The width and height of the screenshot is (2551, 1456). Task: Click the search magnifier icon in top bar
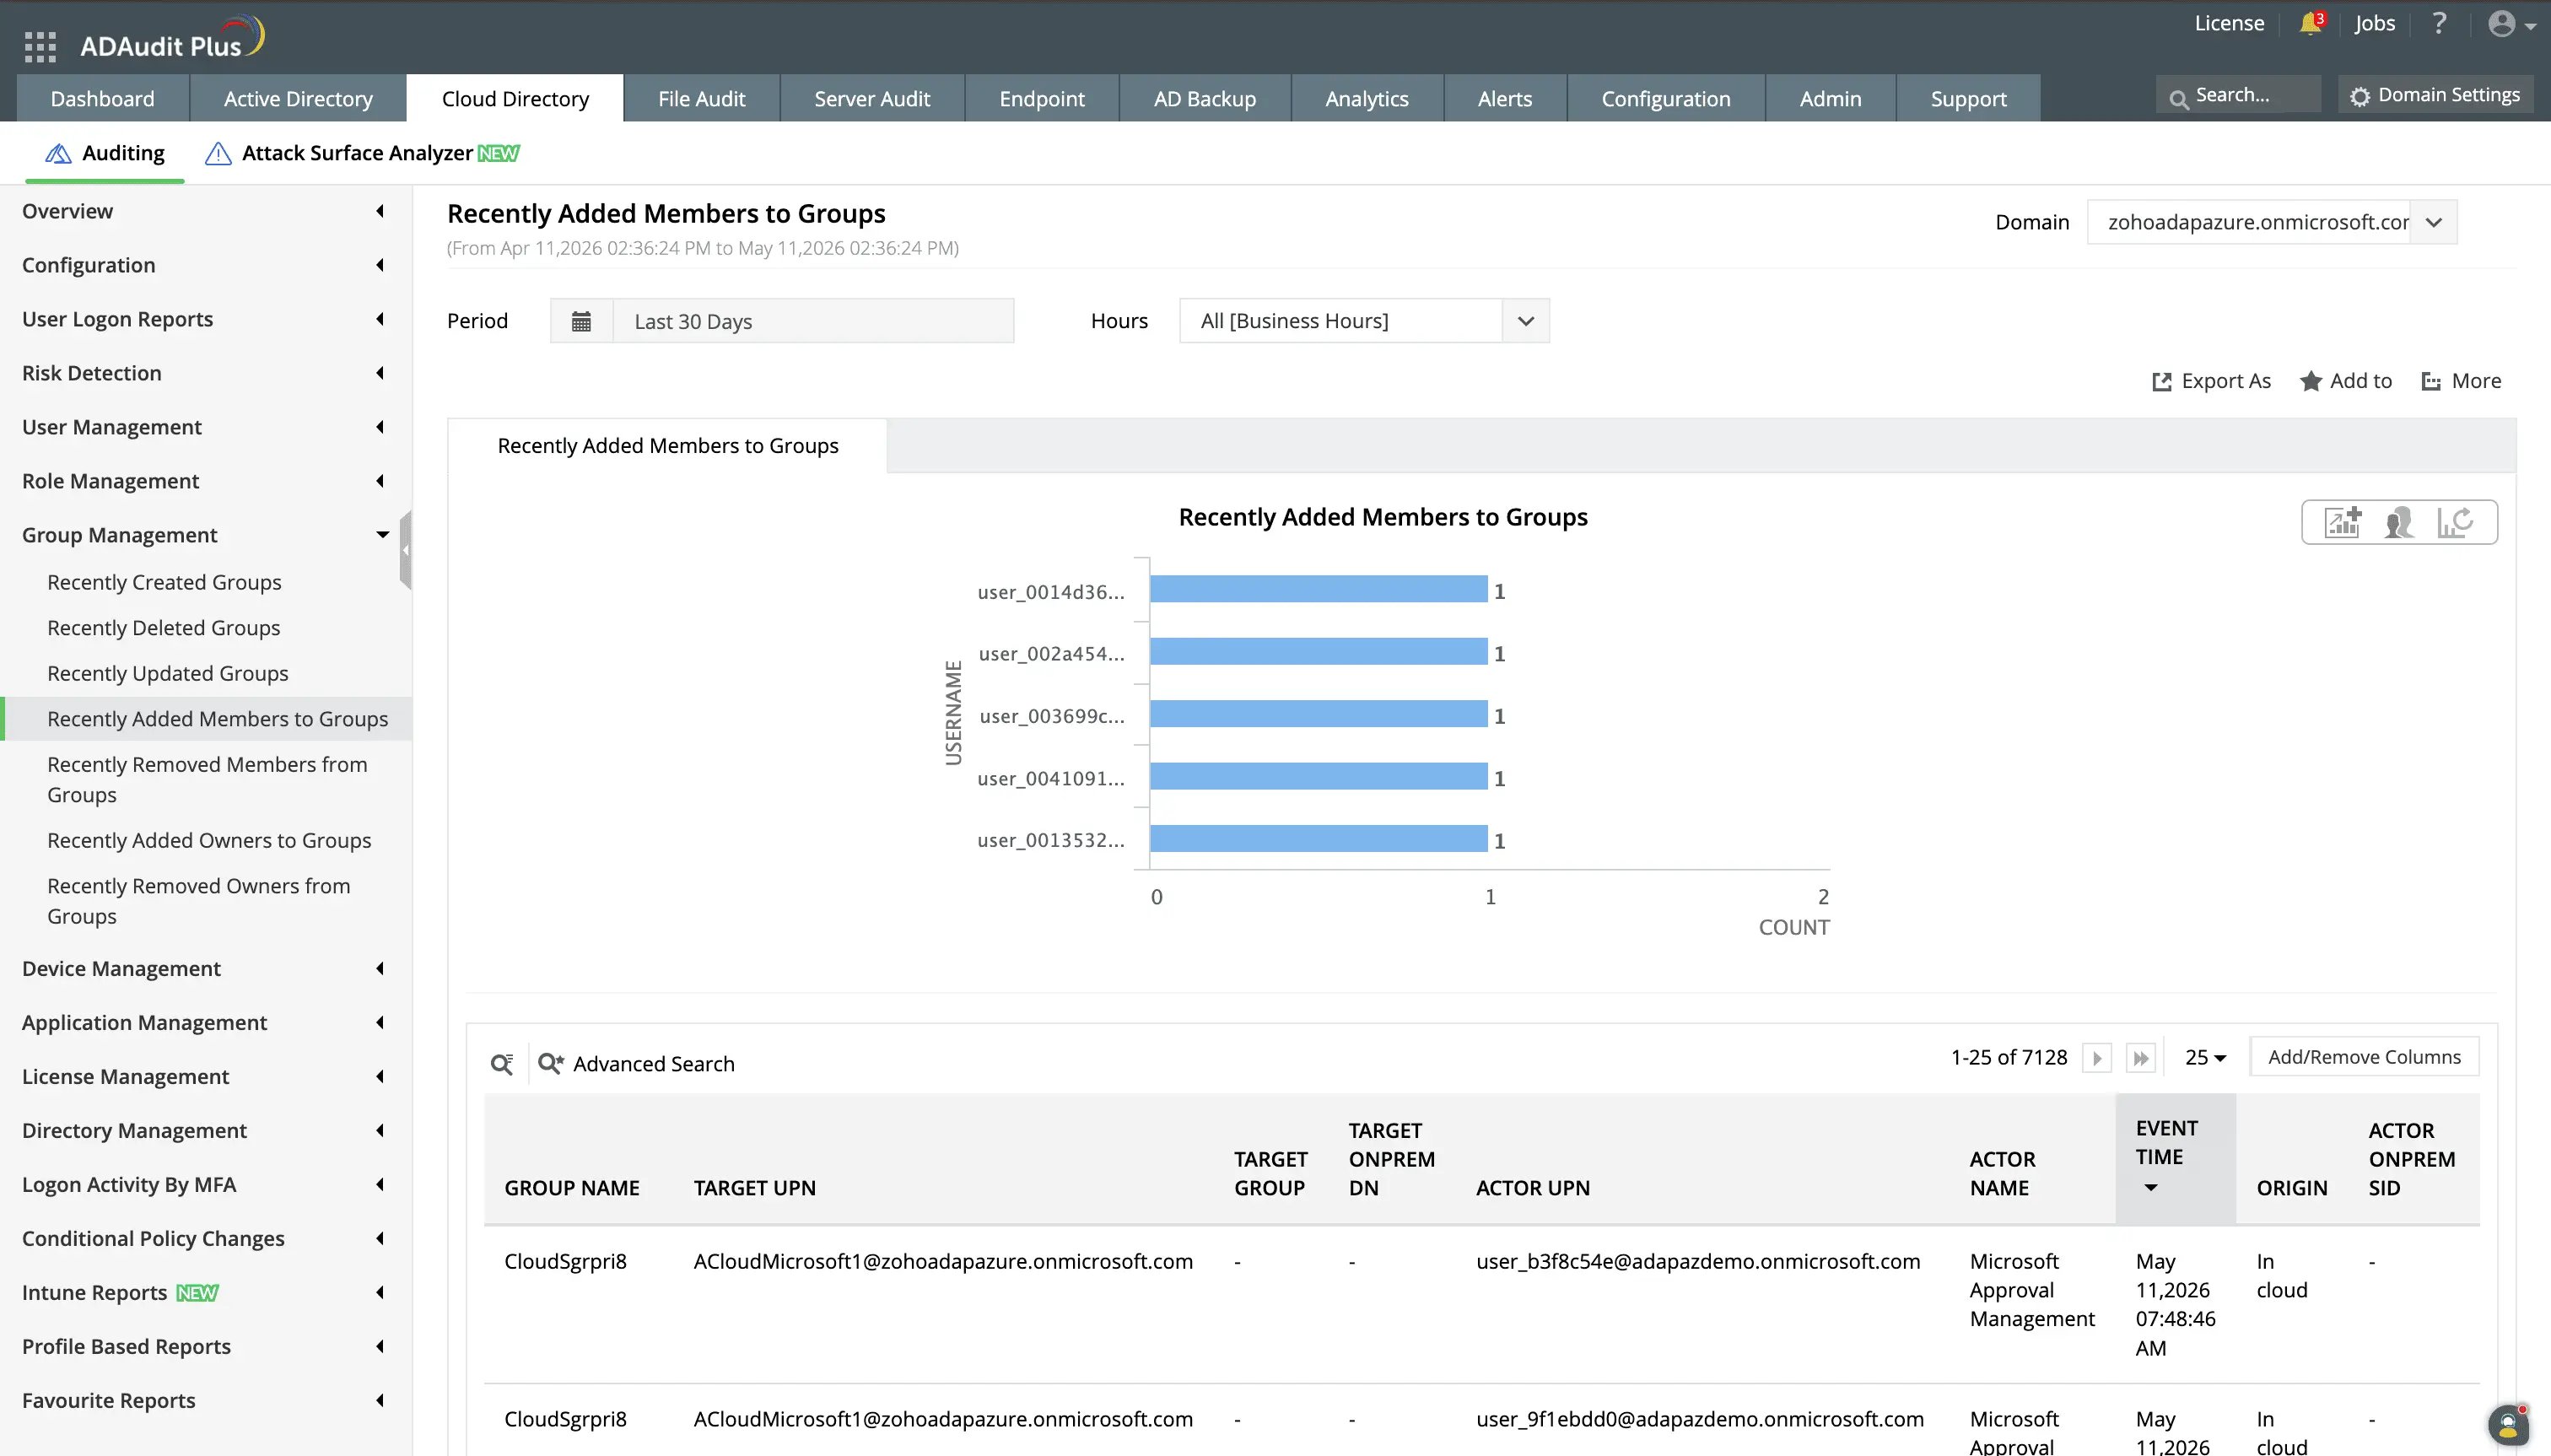tap(2177, 98)
